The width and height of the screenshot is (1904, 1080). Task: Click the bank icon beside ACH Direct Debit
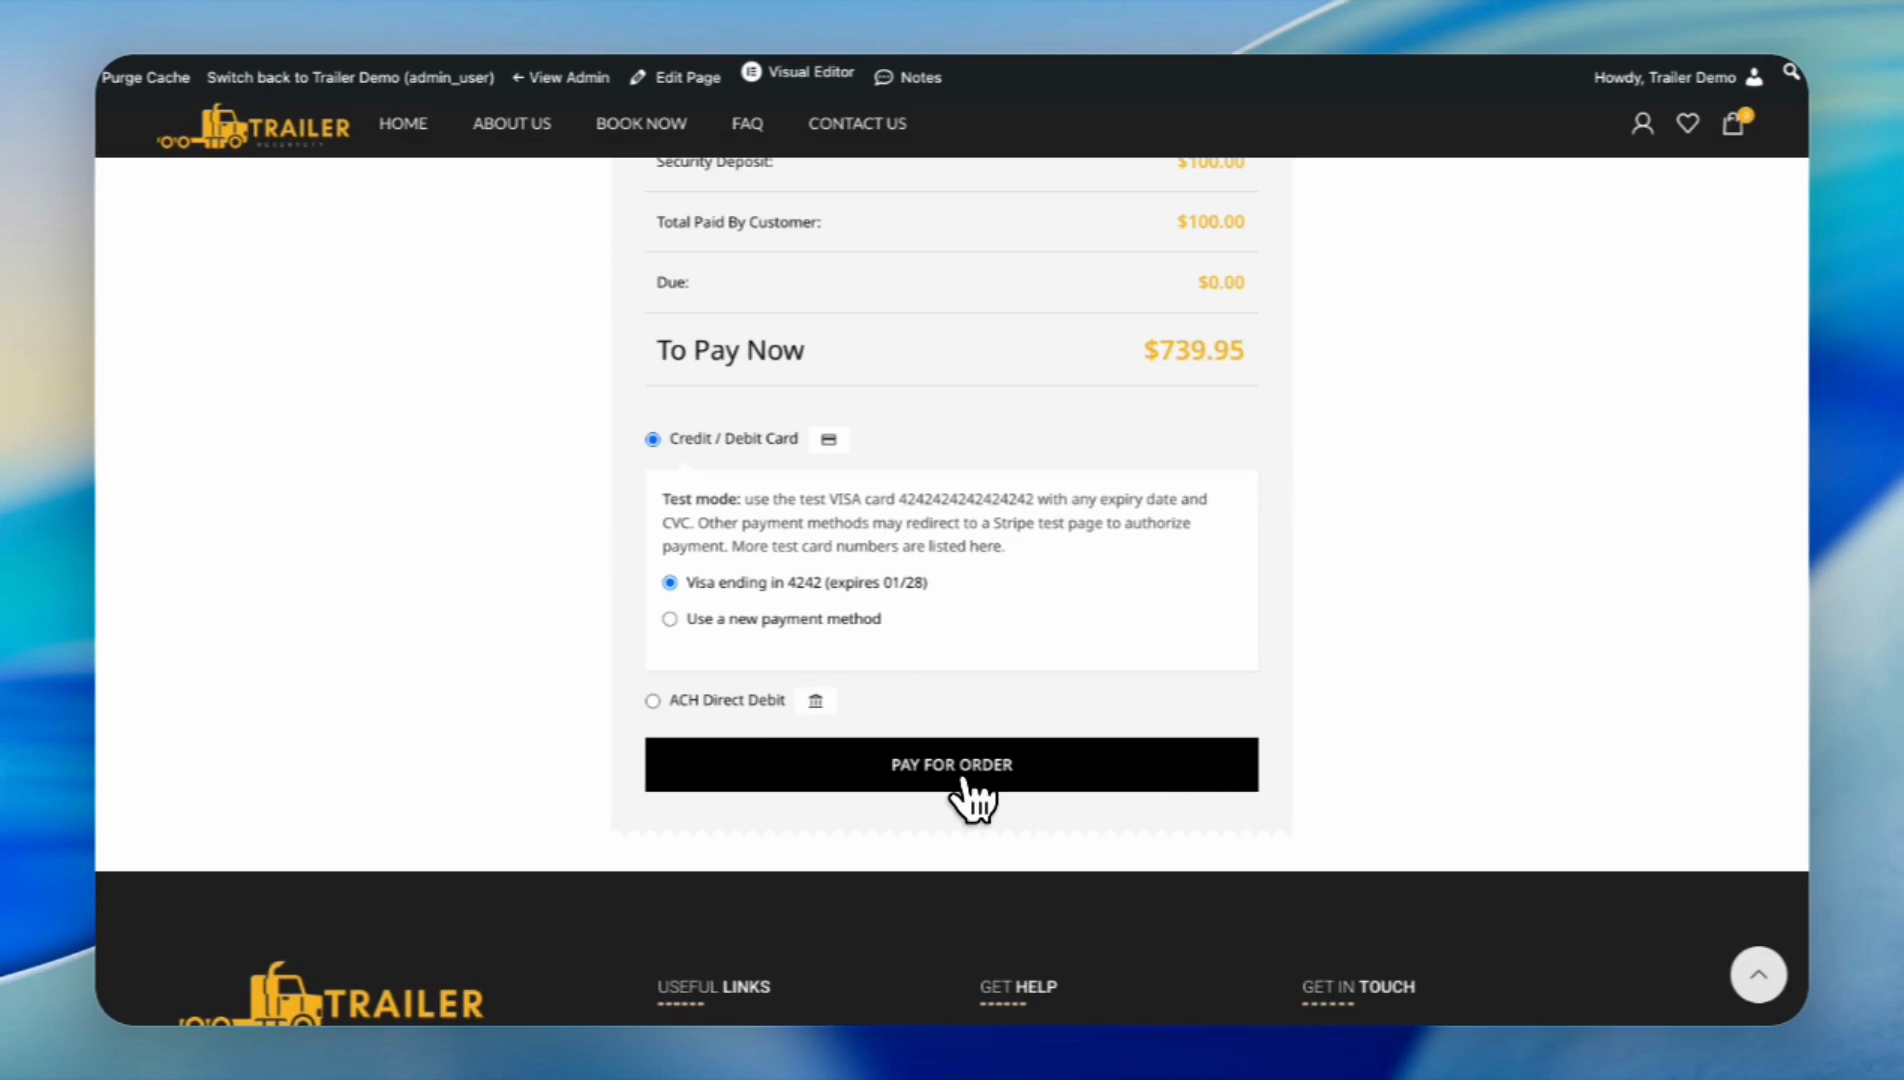coord(815,700)
